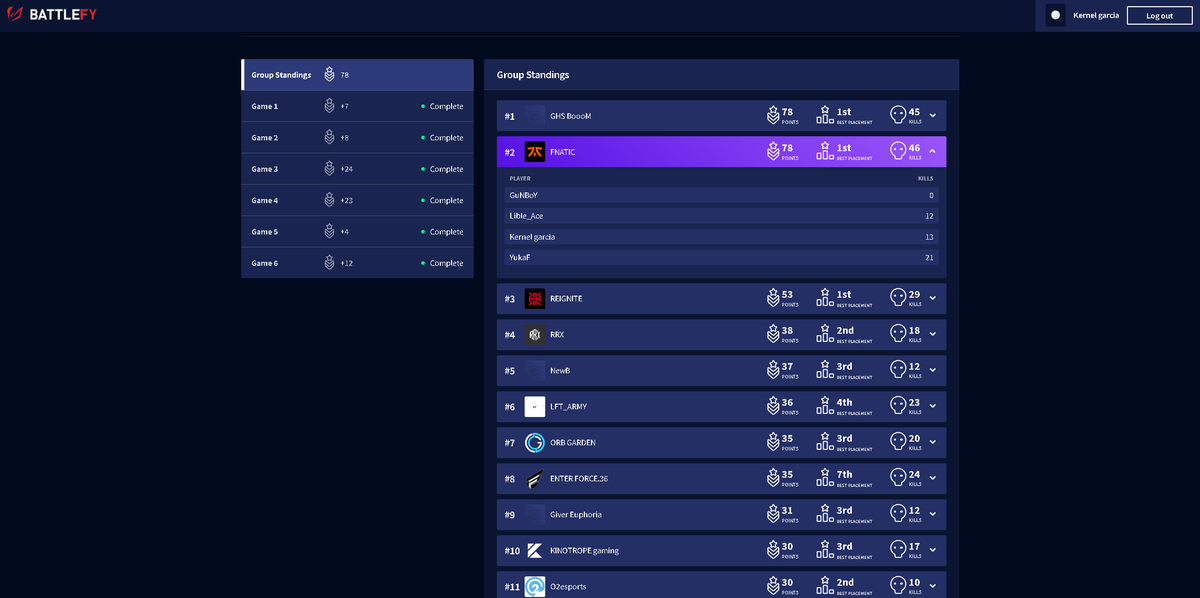
Task: Click the points laurel icon for RRX
Action: tap(773, 334)
